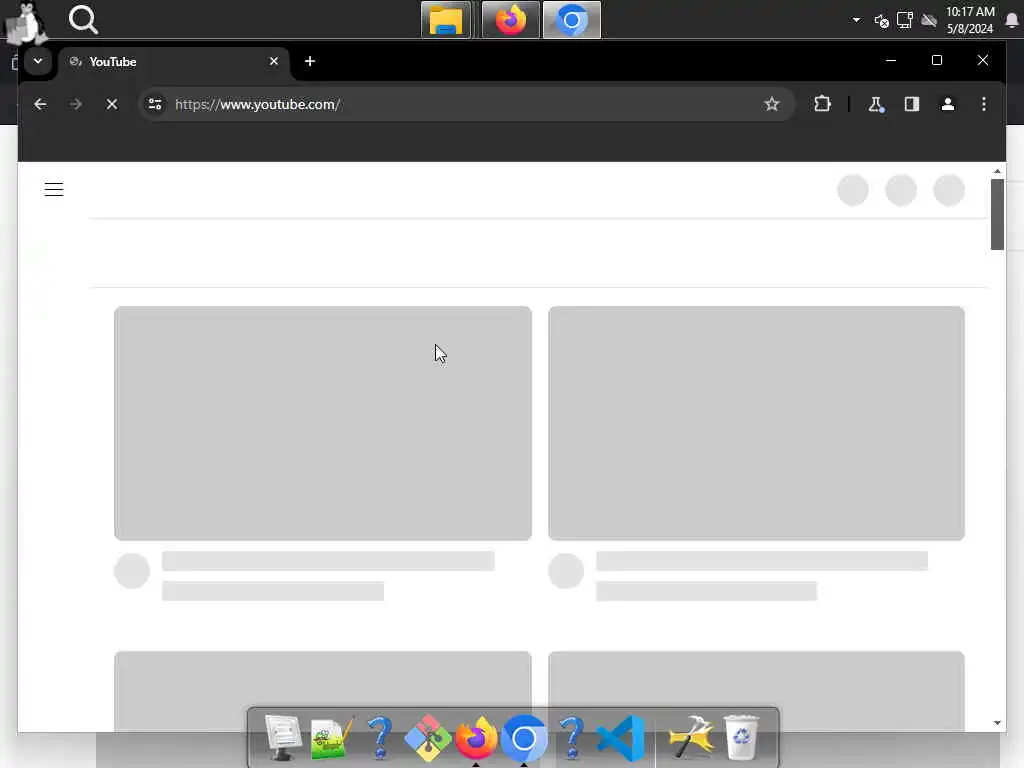Go back to the previous page
Image resolution: width=1024 pixels, height=768 pixels.
pos(40,104)
